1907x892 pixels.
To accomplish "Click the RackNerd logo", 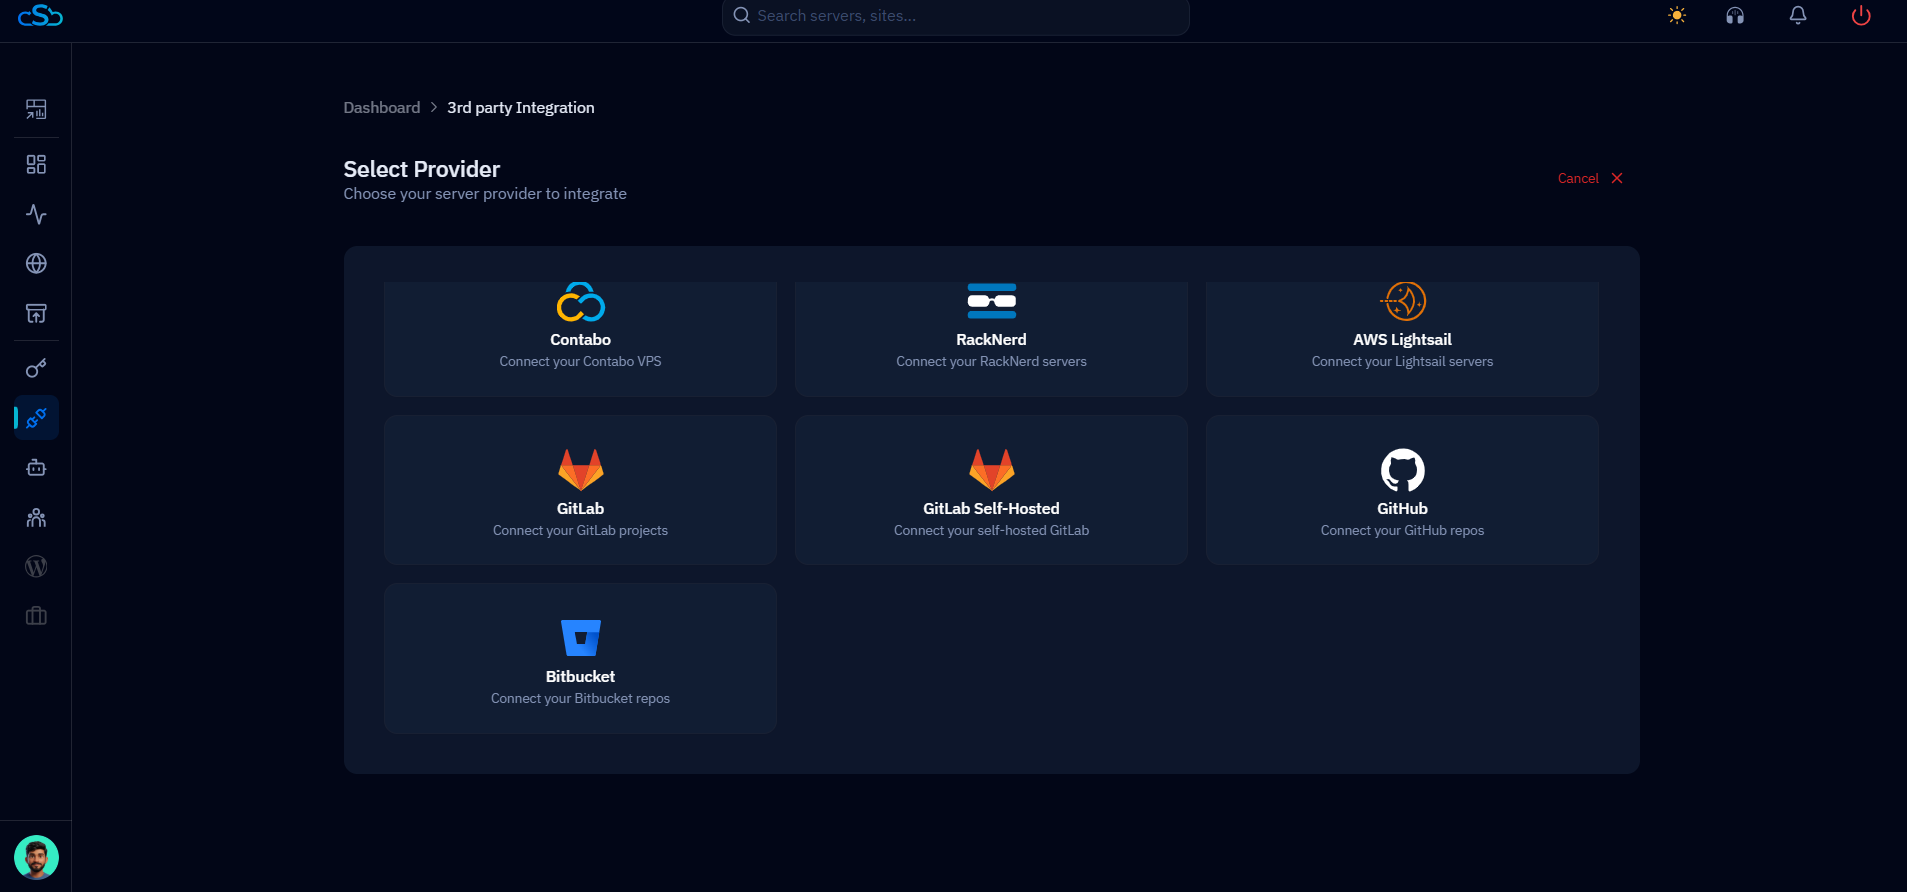I will click(992, 301).
